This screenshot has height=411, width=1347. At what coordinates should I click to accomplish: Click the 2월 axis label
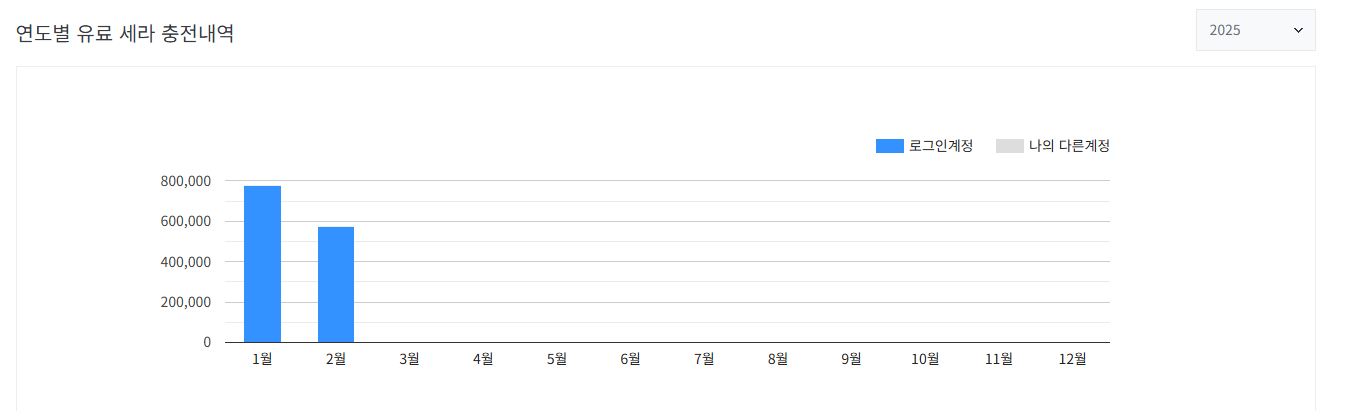336,359
